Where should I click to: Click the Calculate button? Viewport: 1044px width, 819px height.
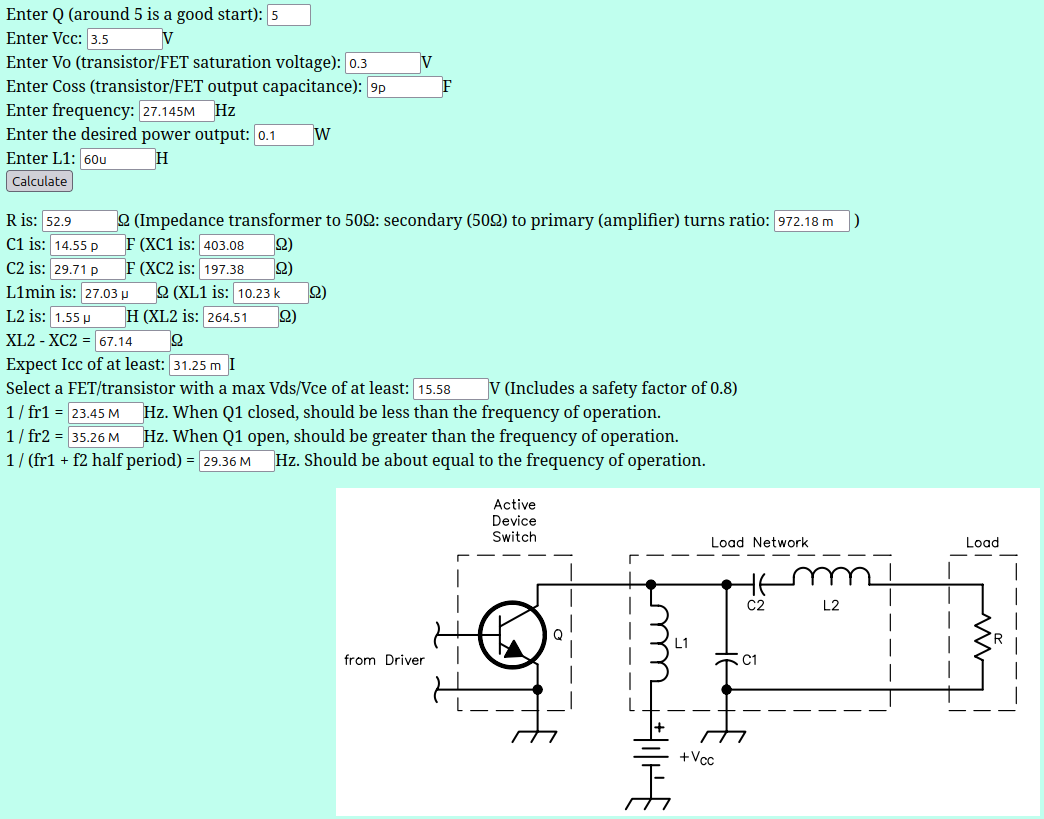point(39,181)
